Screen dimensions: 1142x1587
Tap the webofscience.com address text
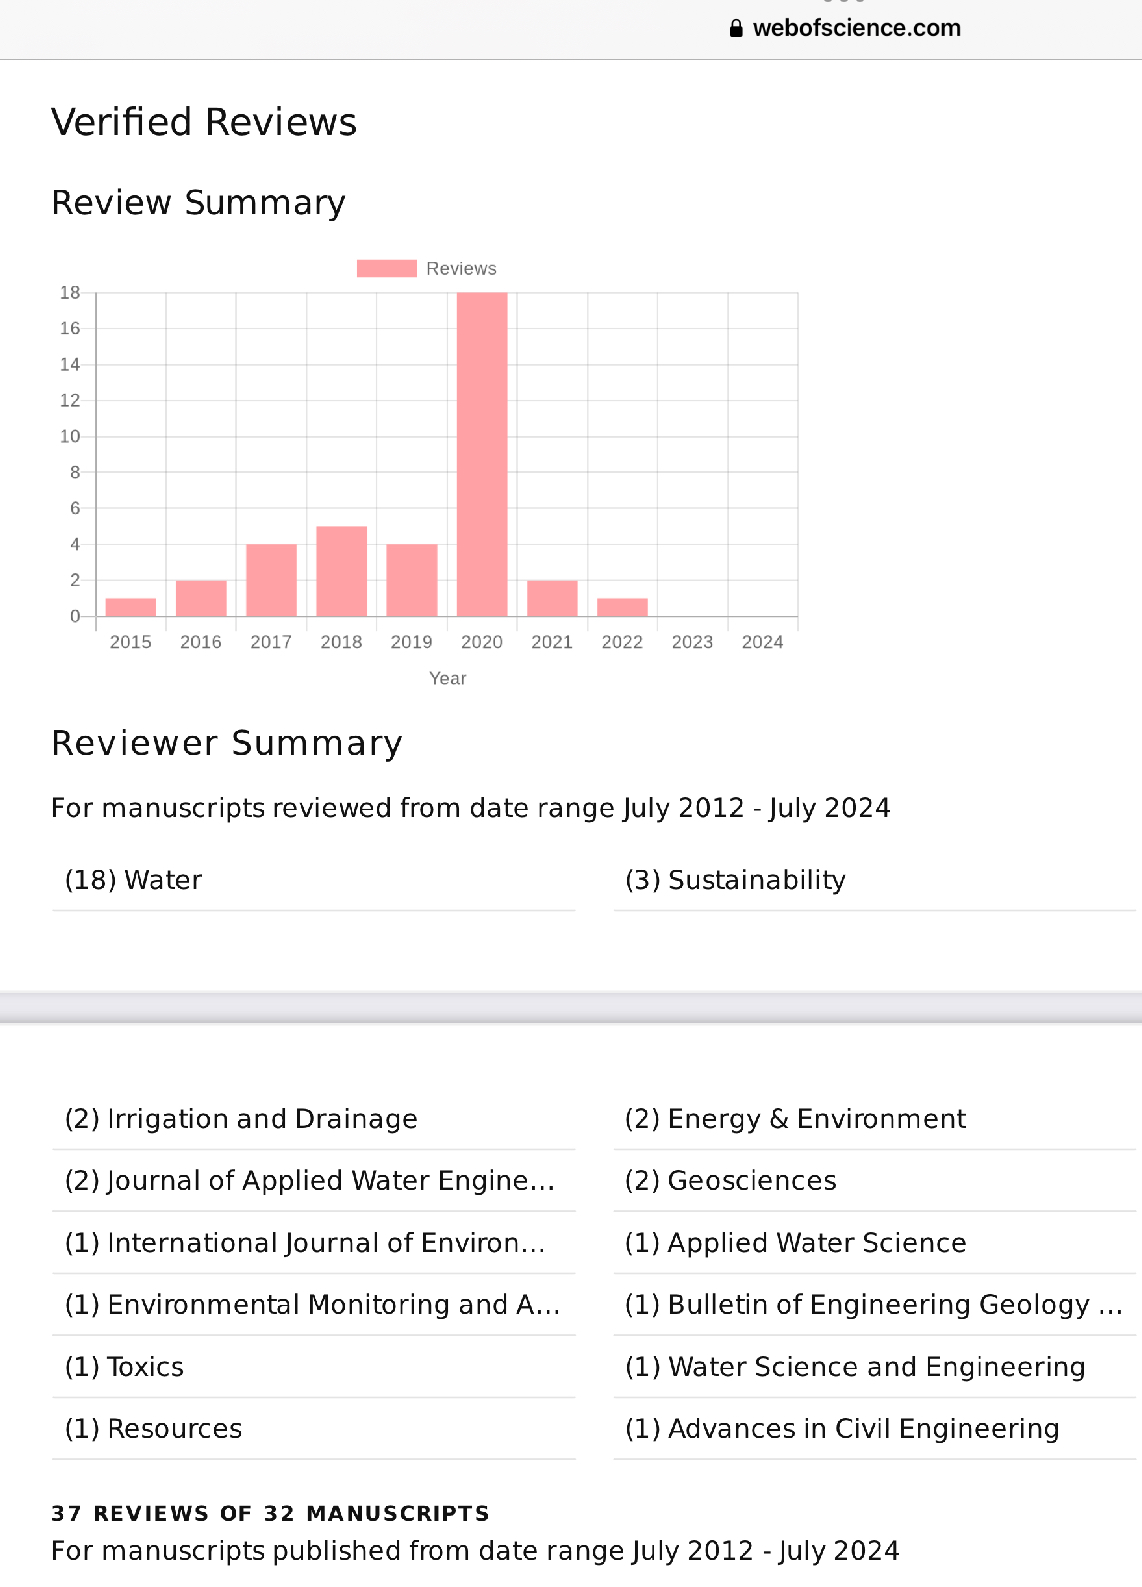click(x=857, y=28)
